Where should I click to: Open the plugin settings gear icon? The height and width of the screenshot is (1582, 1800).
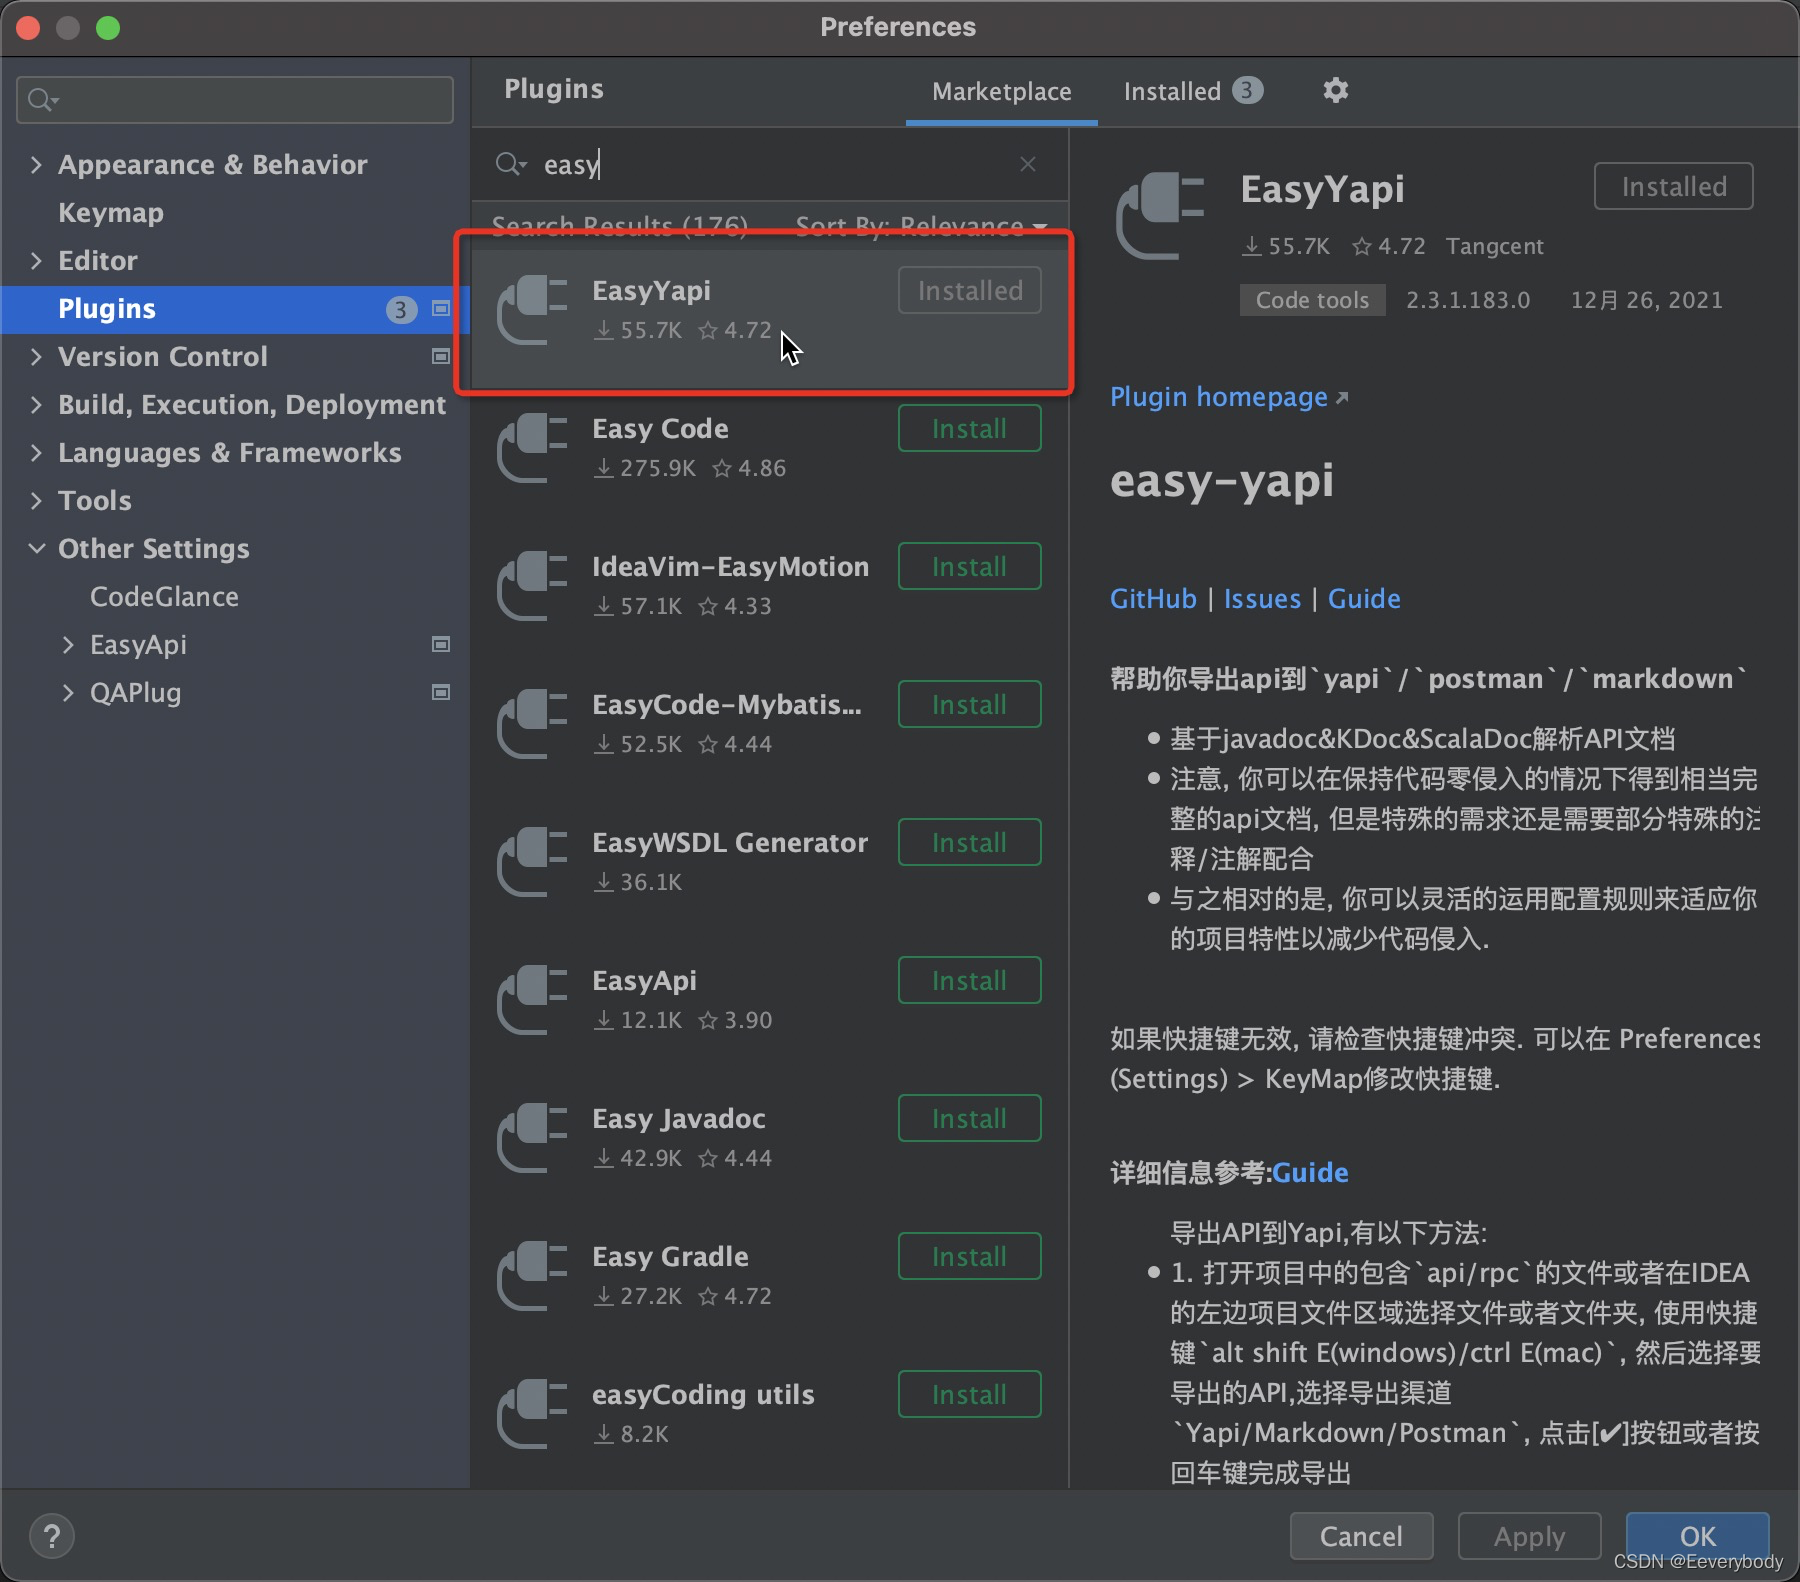coord(1336,90)
